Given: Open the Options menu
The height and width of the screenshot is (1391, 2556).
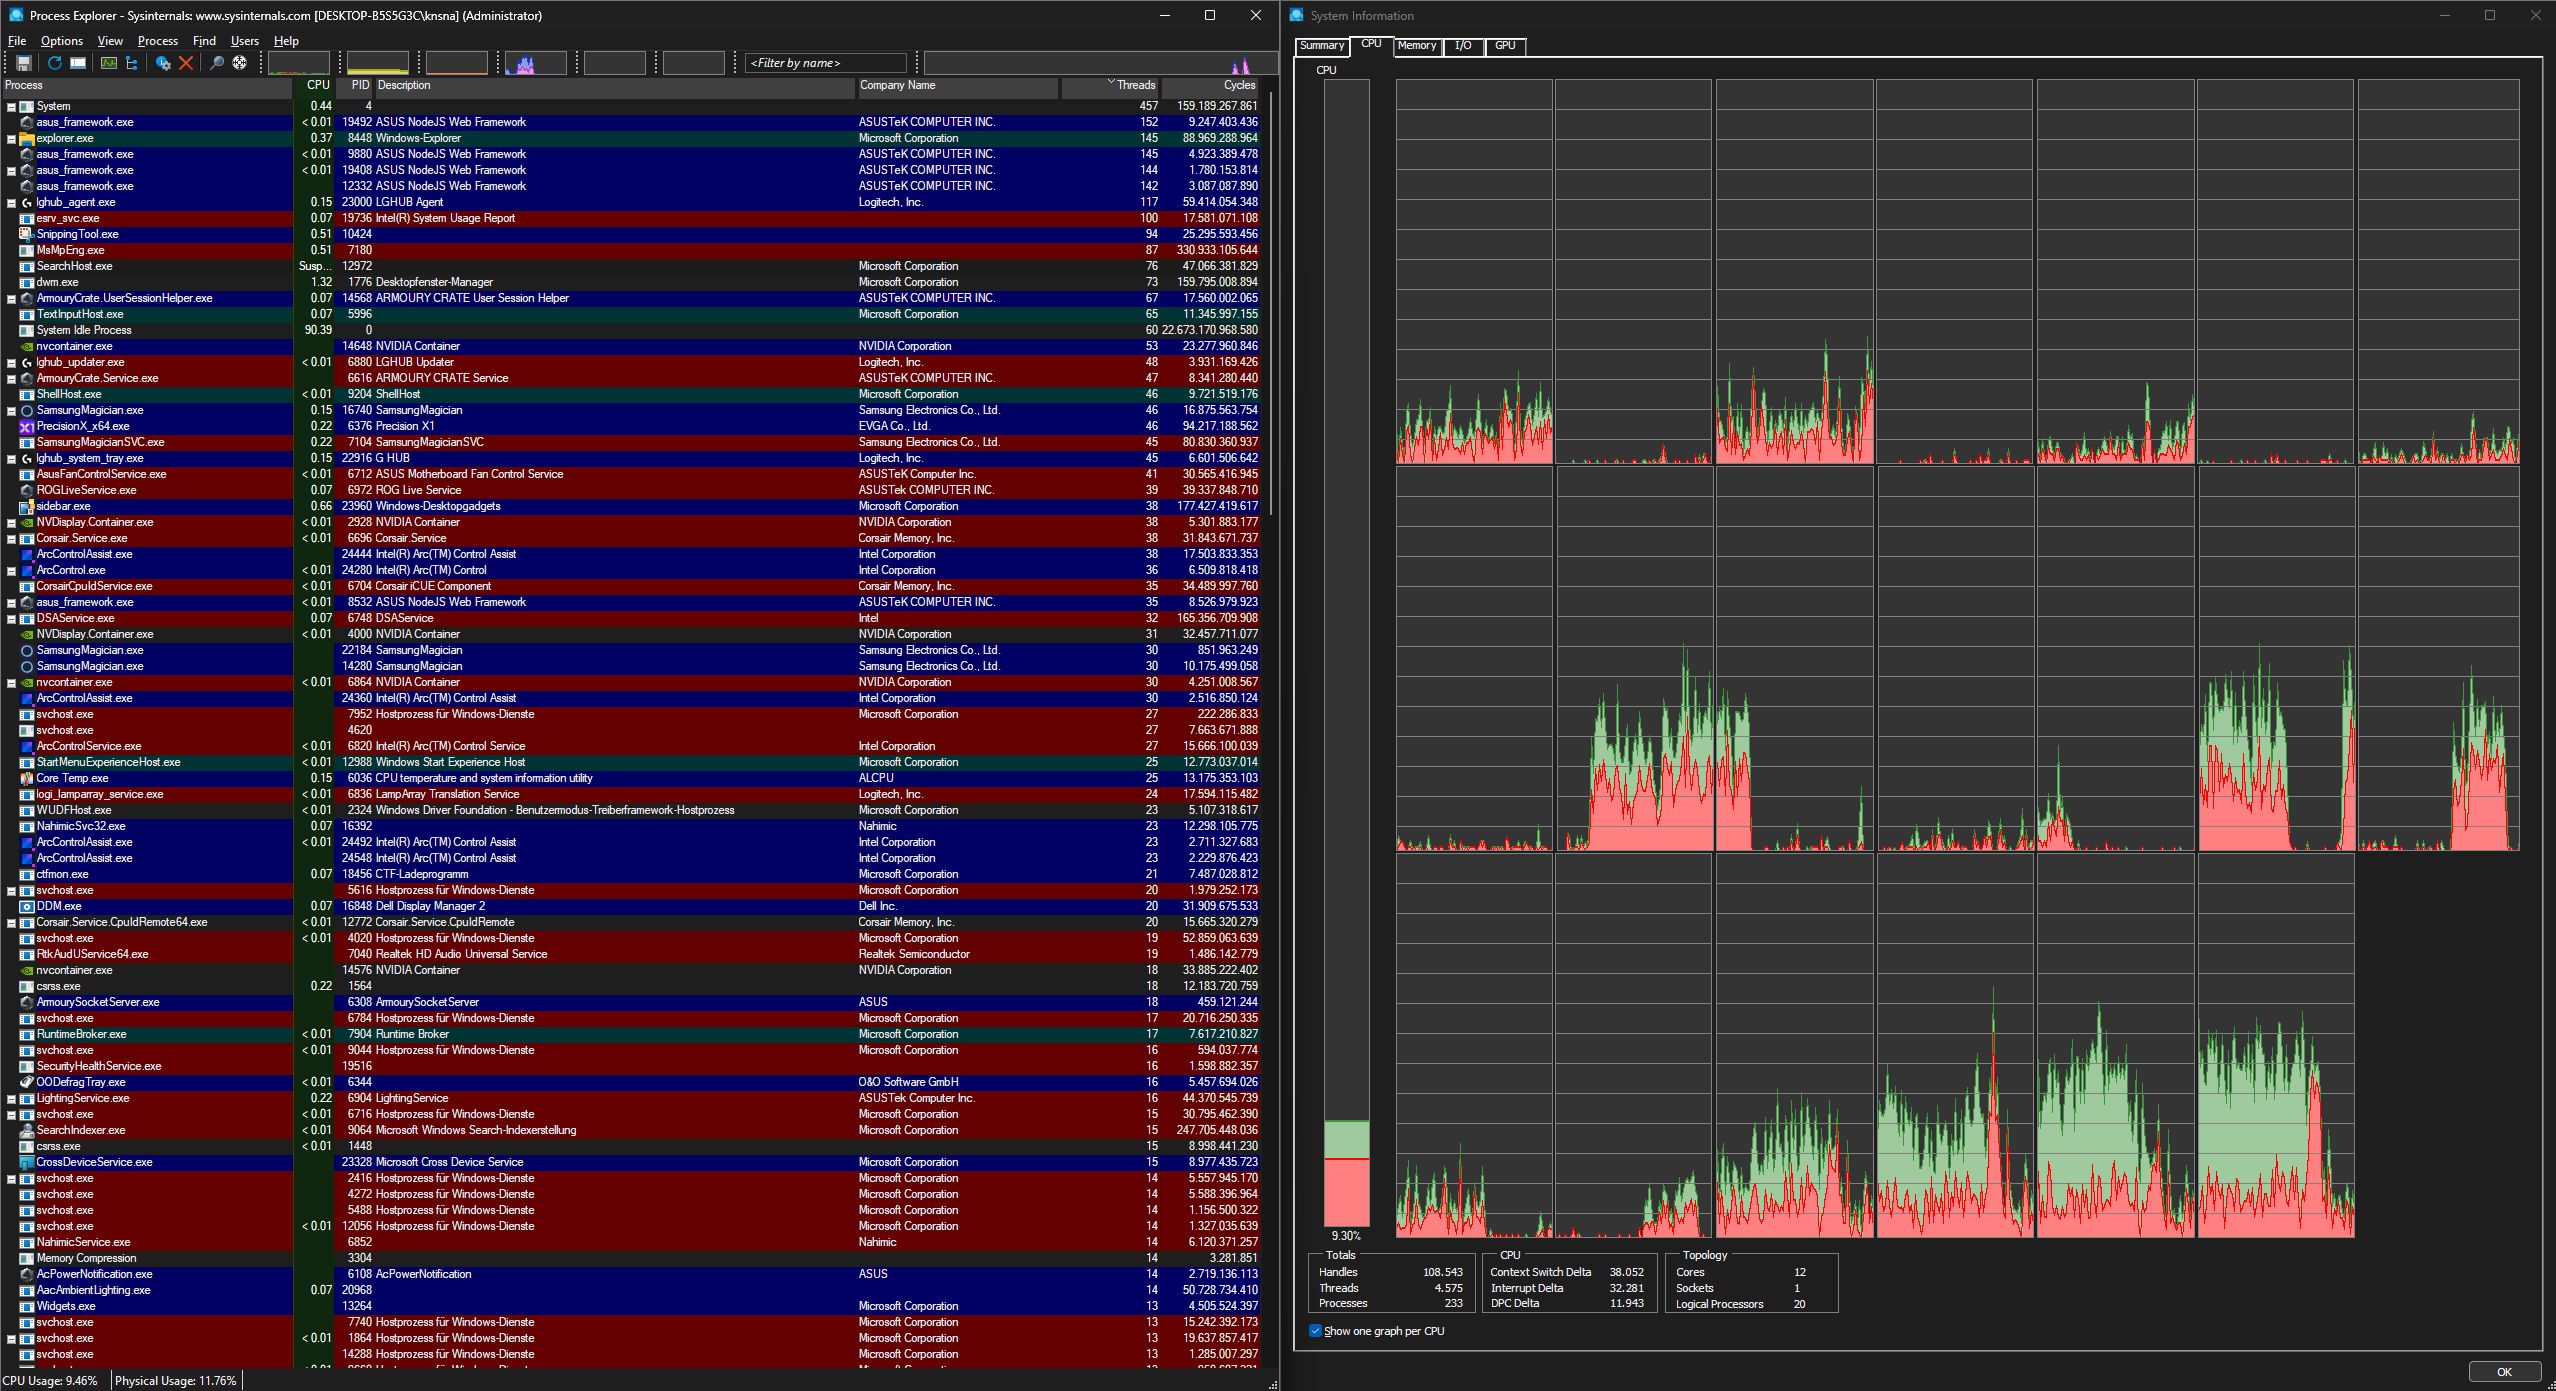Looking at the screenshot, I should (61, 41).
